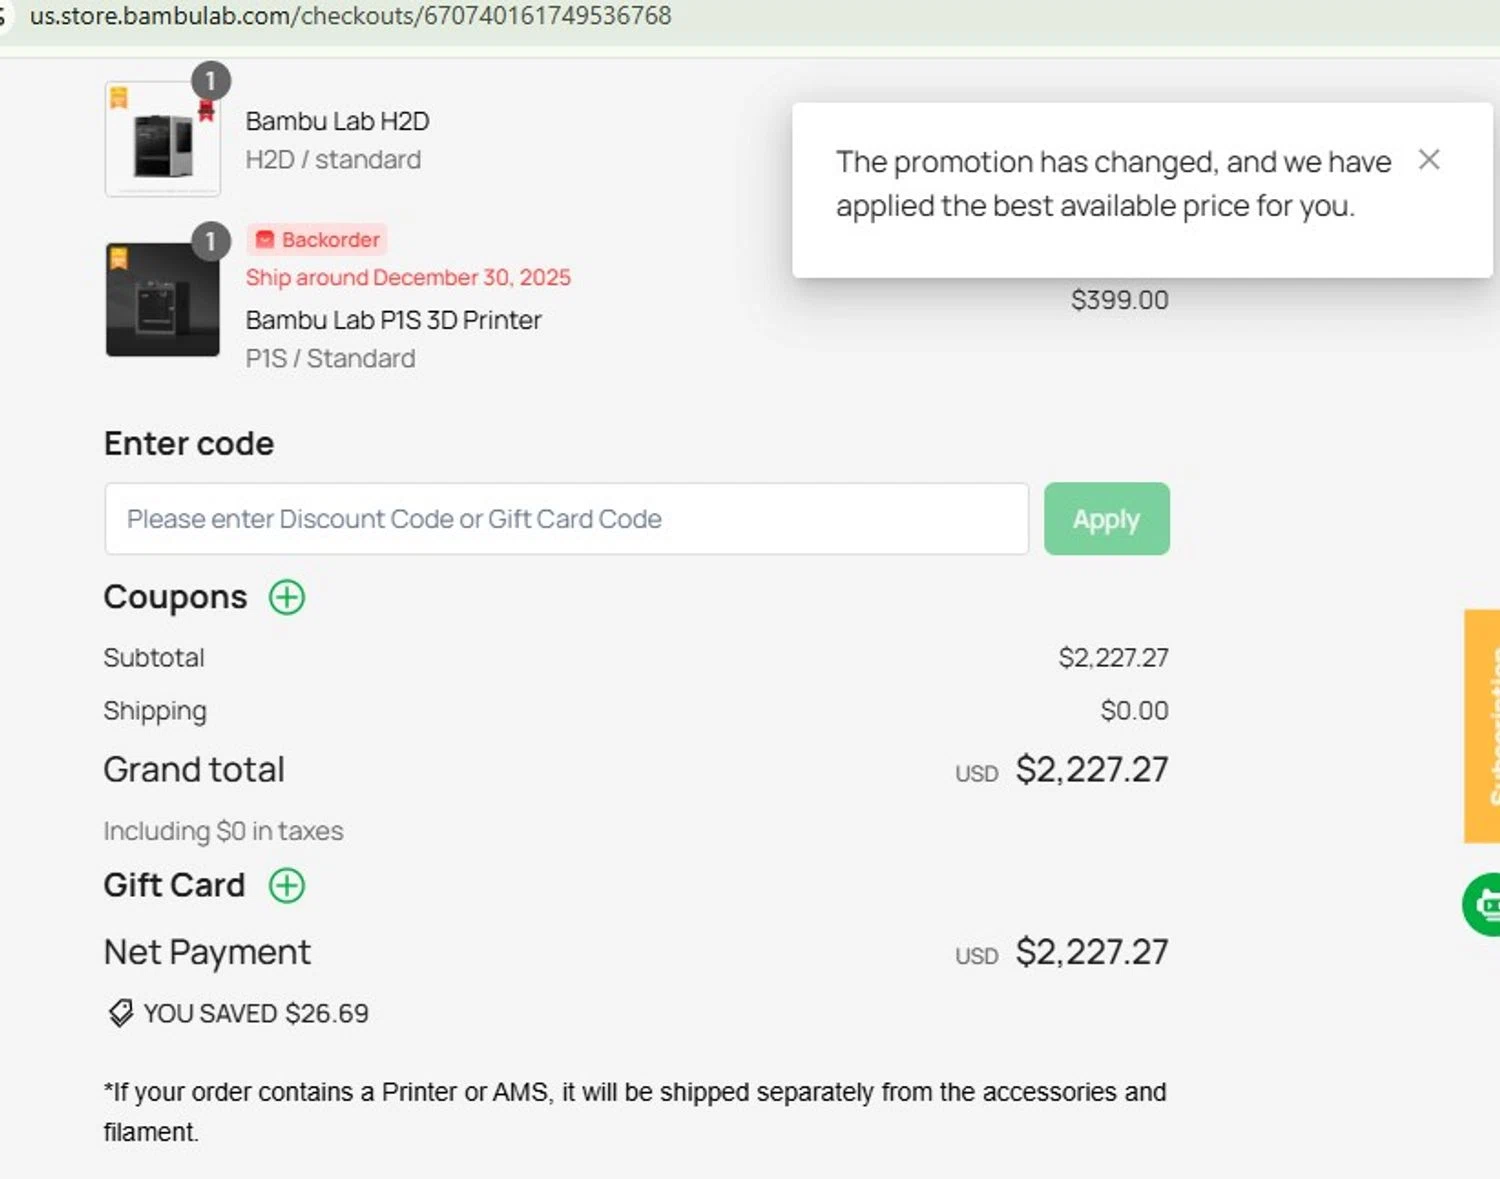Open the green chat assistant icon
The image size is (1500, 1179).
(1483, 904)
